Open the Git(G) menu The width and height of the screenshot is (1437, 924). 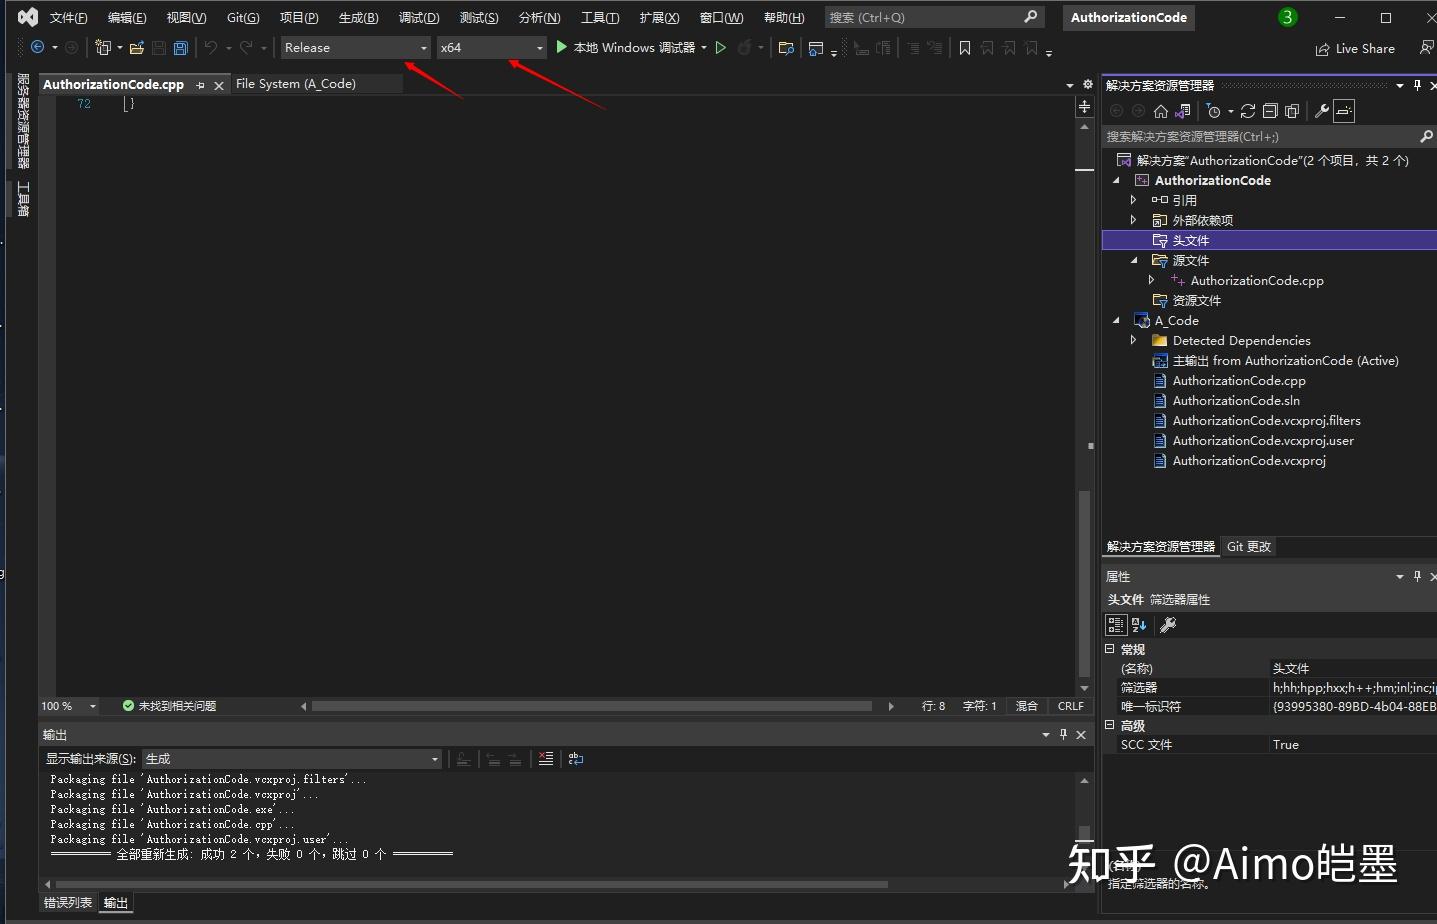[x=242, y=17]
